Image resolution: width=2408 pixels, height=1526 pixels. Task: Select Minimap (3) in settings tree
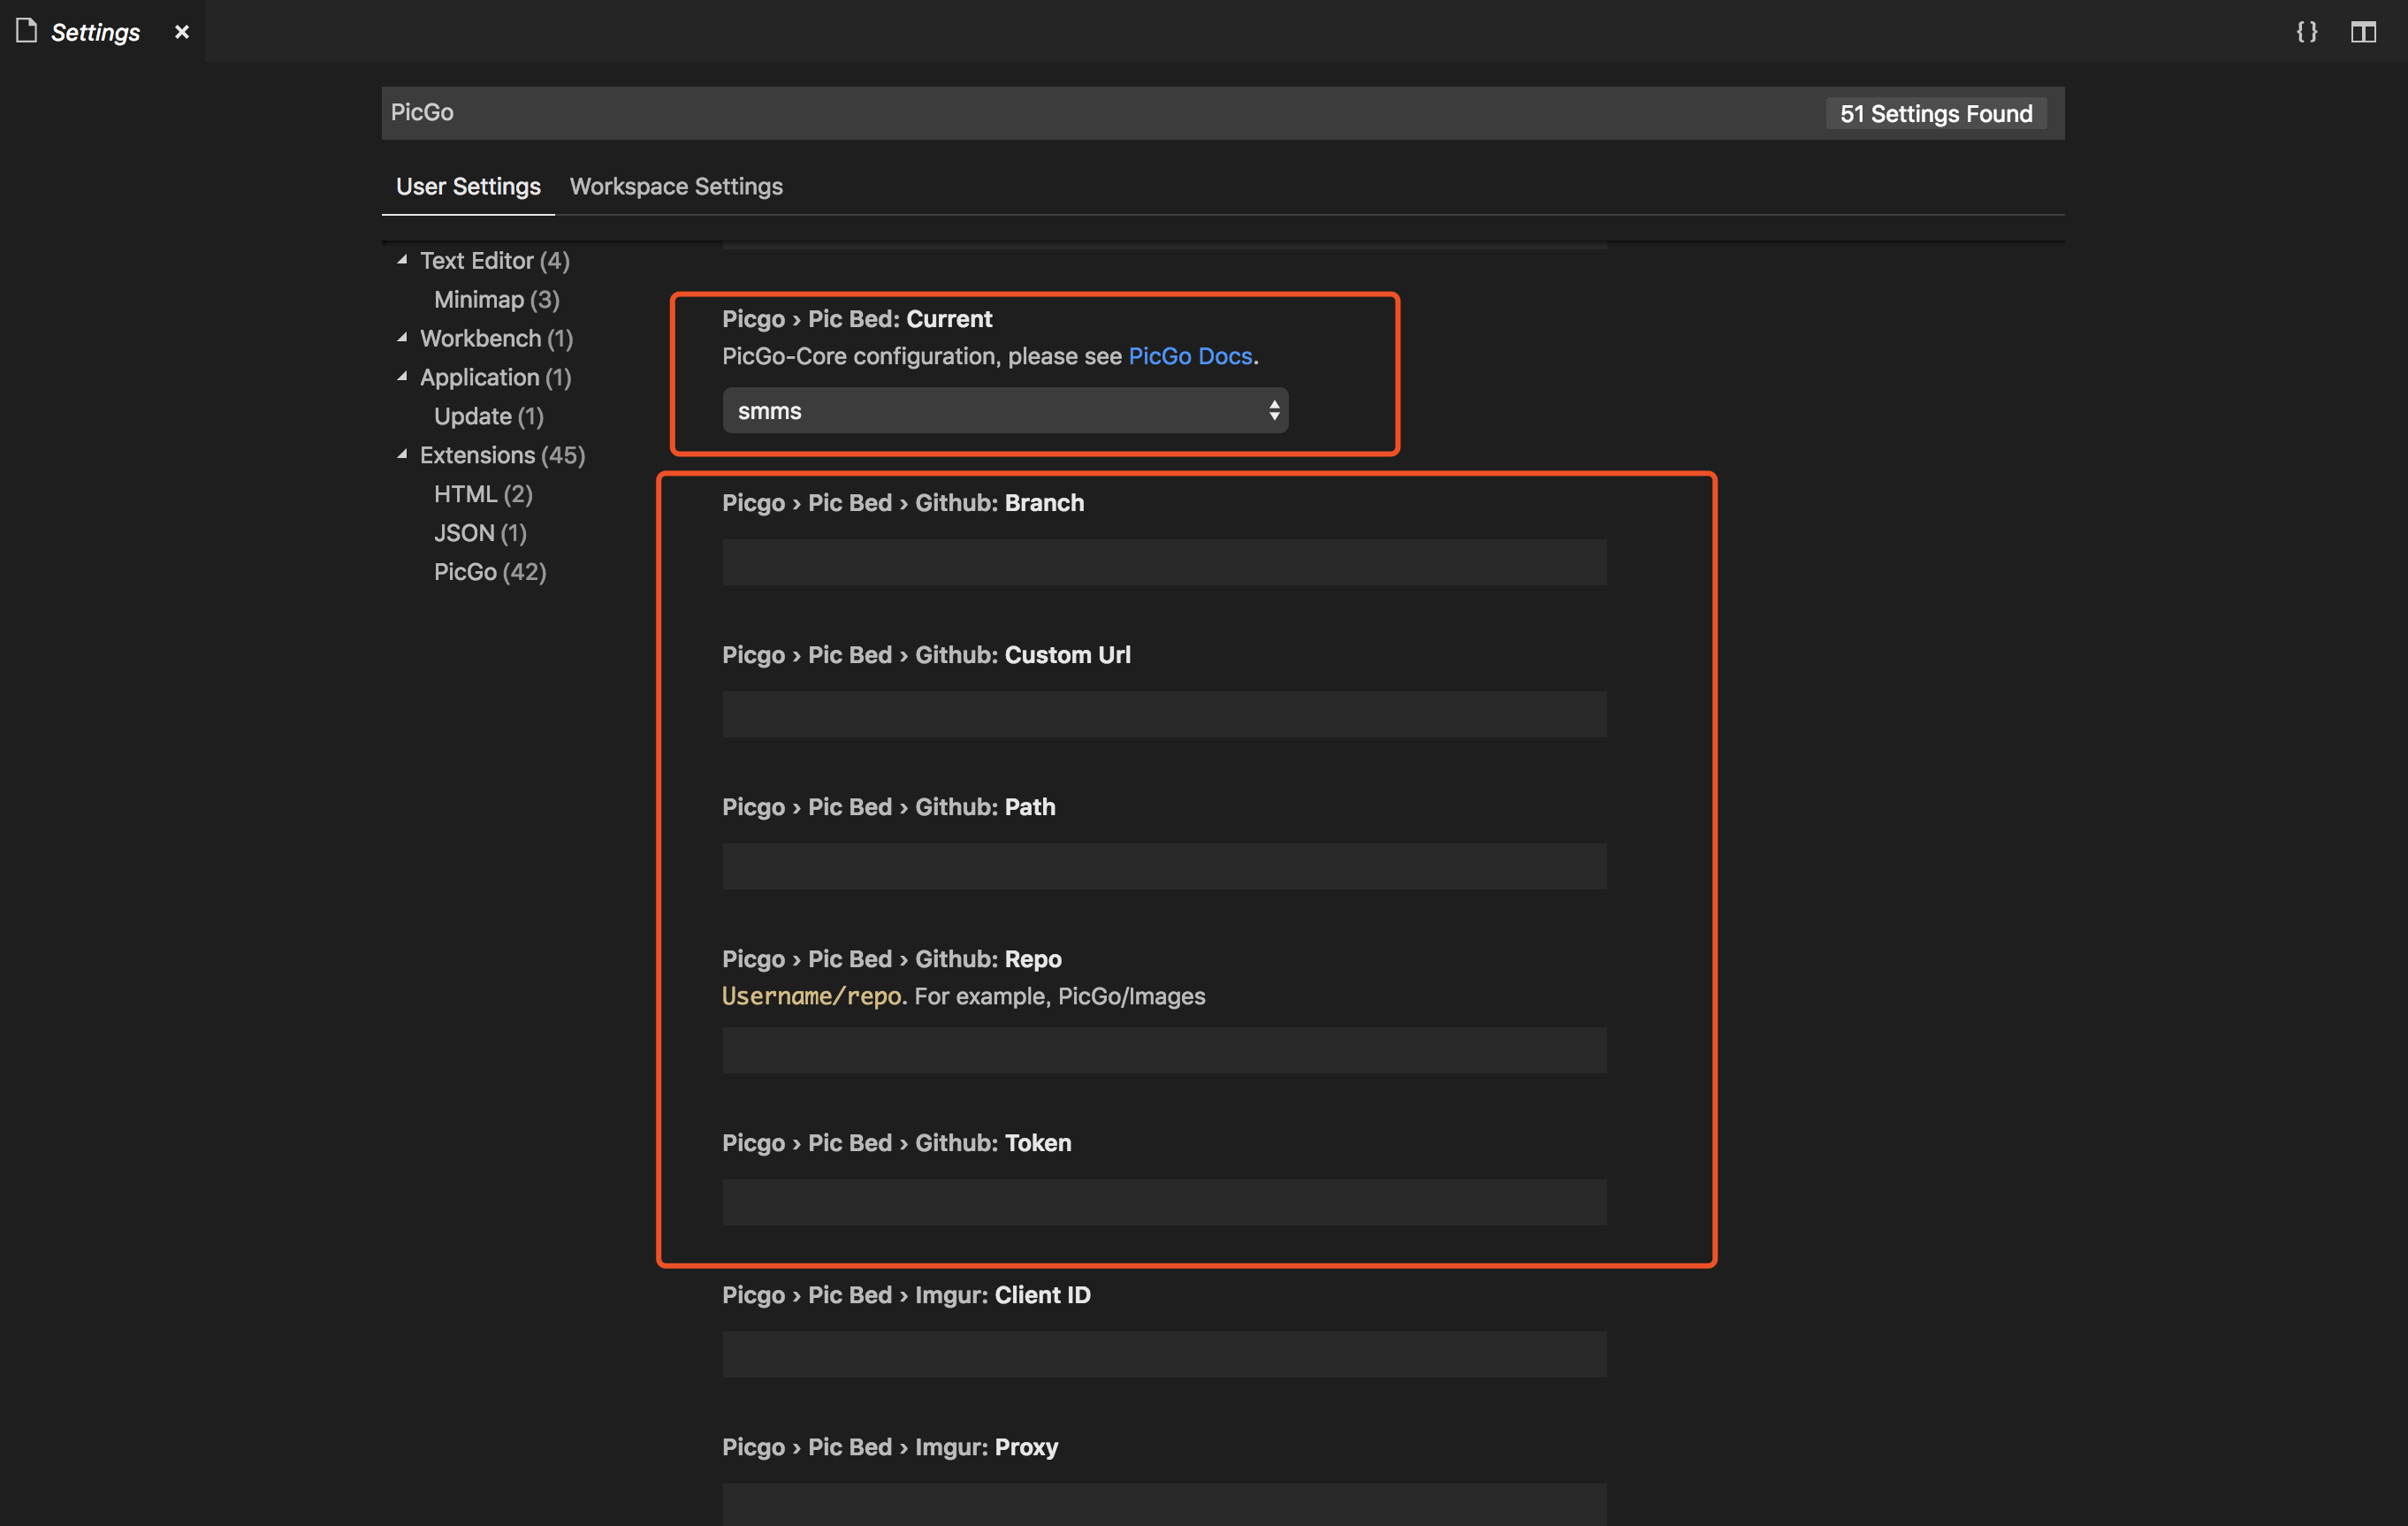click(x=496, y=299)
